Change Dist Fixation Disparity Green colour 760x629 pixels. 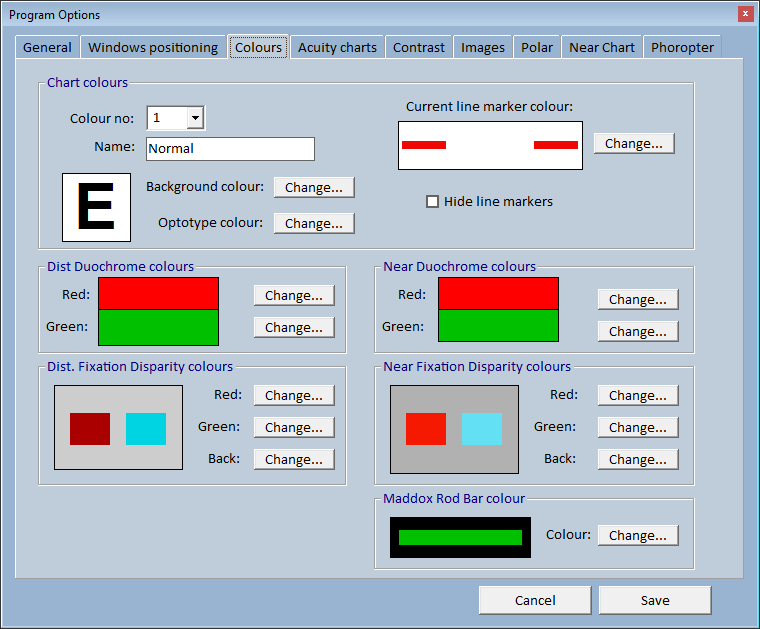click(294, 427)
